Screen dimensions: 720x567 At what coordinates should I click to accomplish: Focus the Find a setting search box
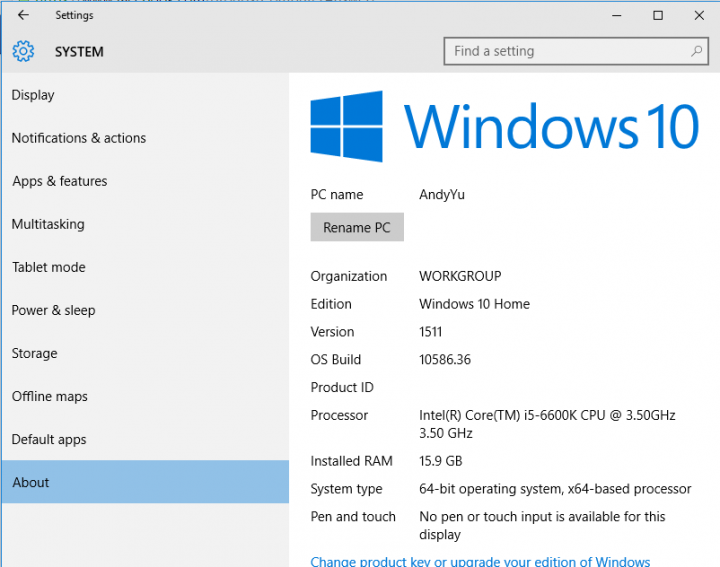click(x=576, y=51)
